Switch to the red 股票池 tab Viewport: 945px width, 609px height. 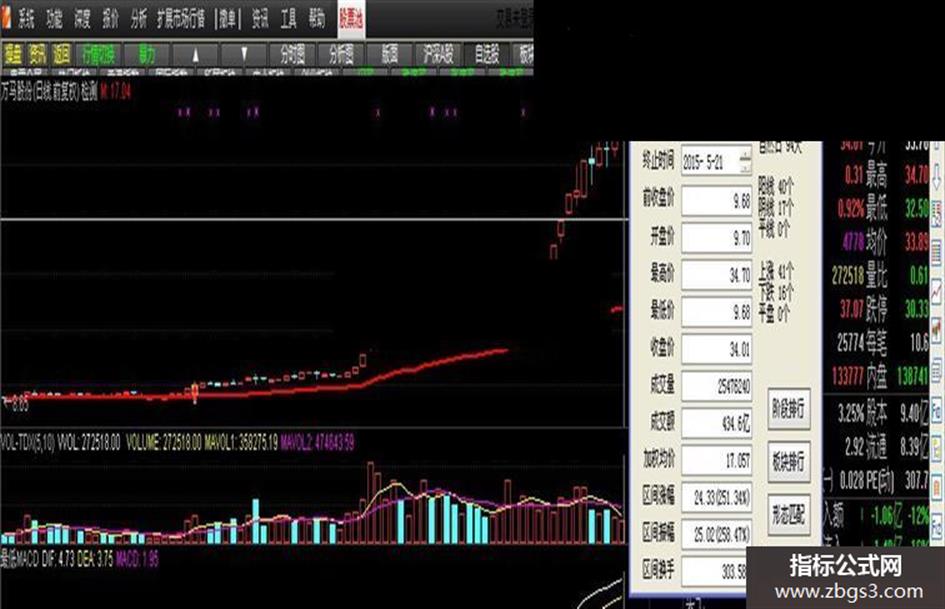click(x=351, y=19)
